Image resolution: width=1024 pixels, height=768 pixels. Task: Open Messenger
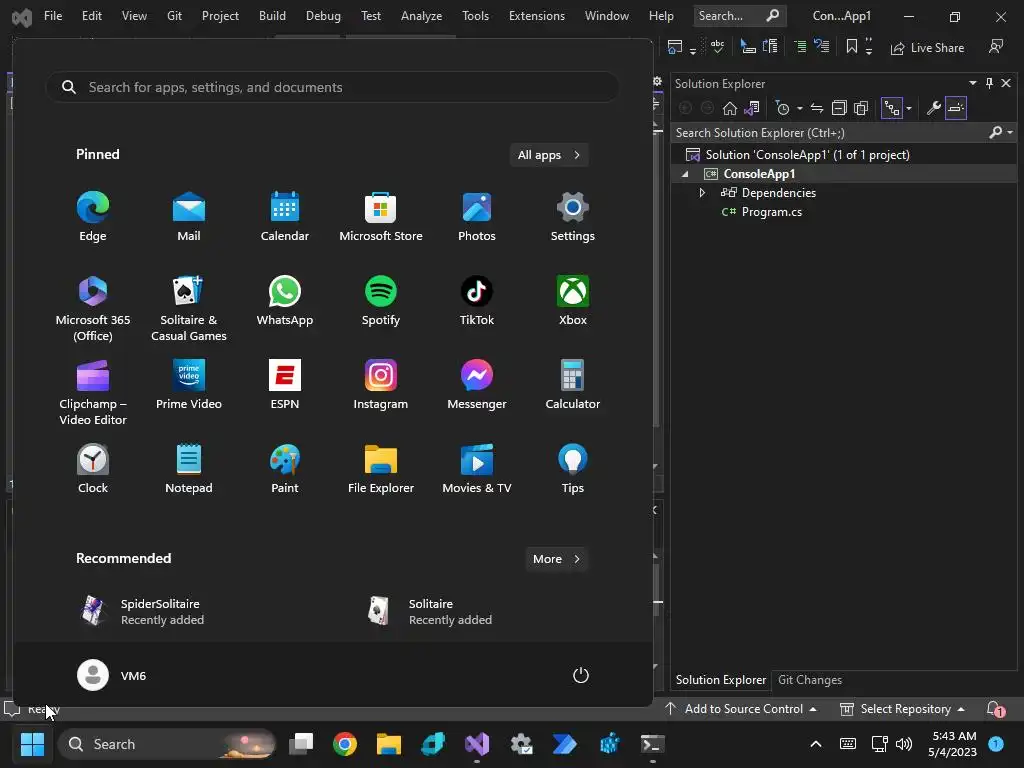coord(477,385)
